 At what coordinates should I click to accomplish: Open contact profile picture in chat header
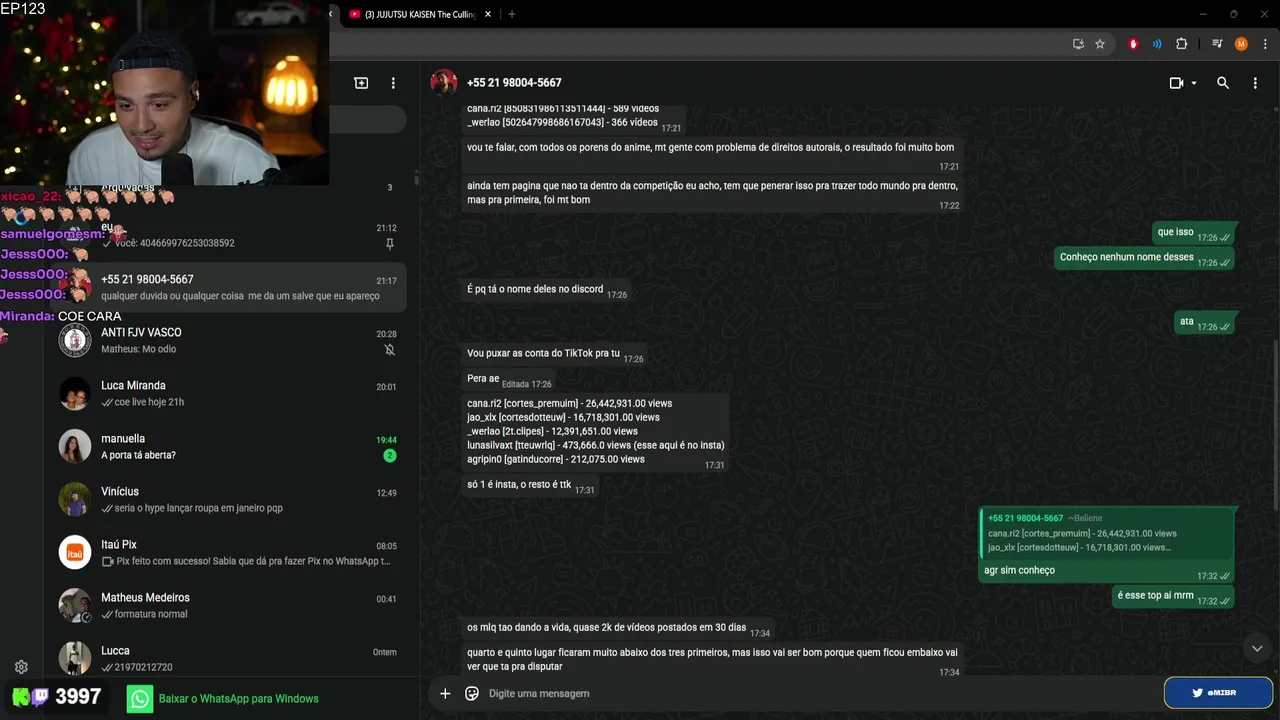[444, 83]
